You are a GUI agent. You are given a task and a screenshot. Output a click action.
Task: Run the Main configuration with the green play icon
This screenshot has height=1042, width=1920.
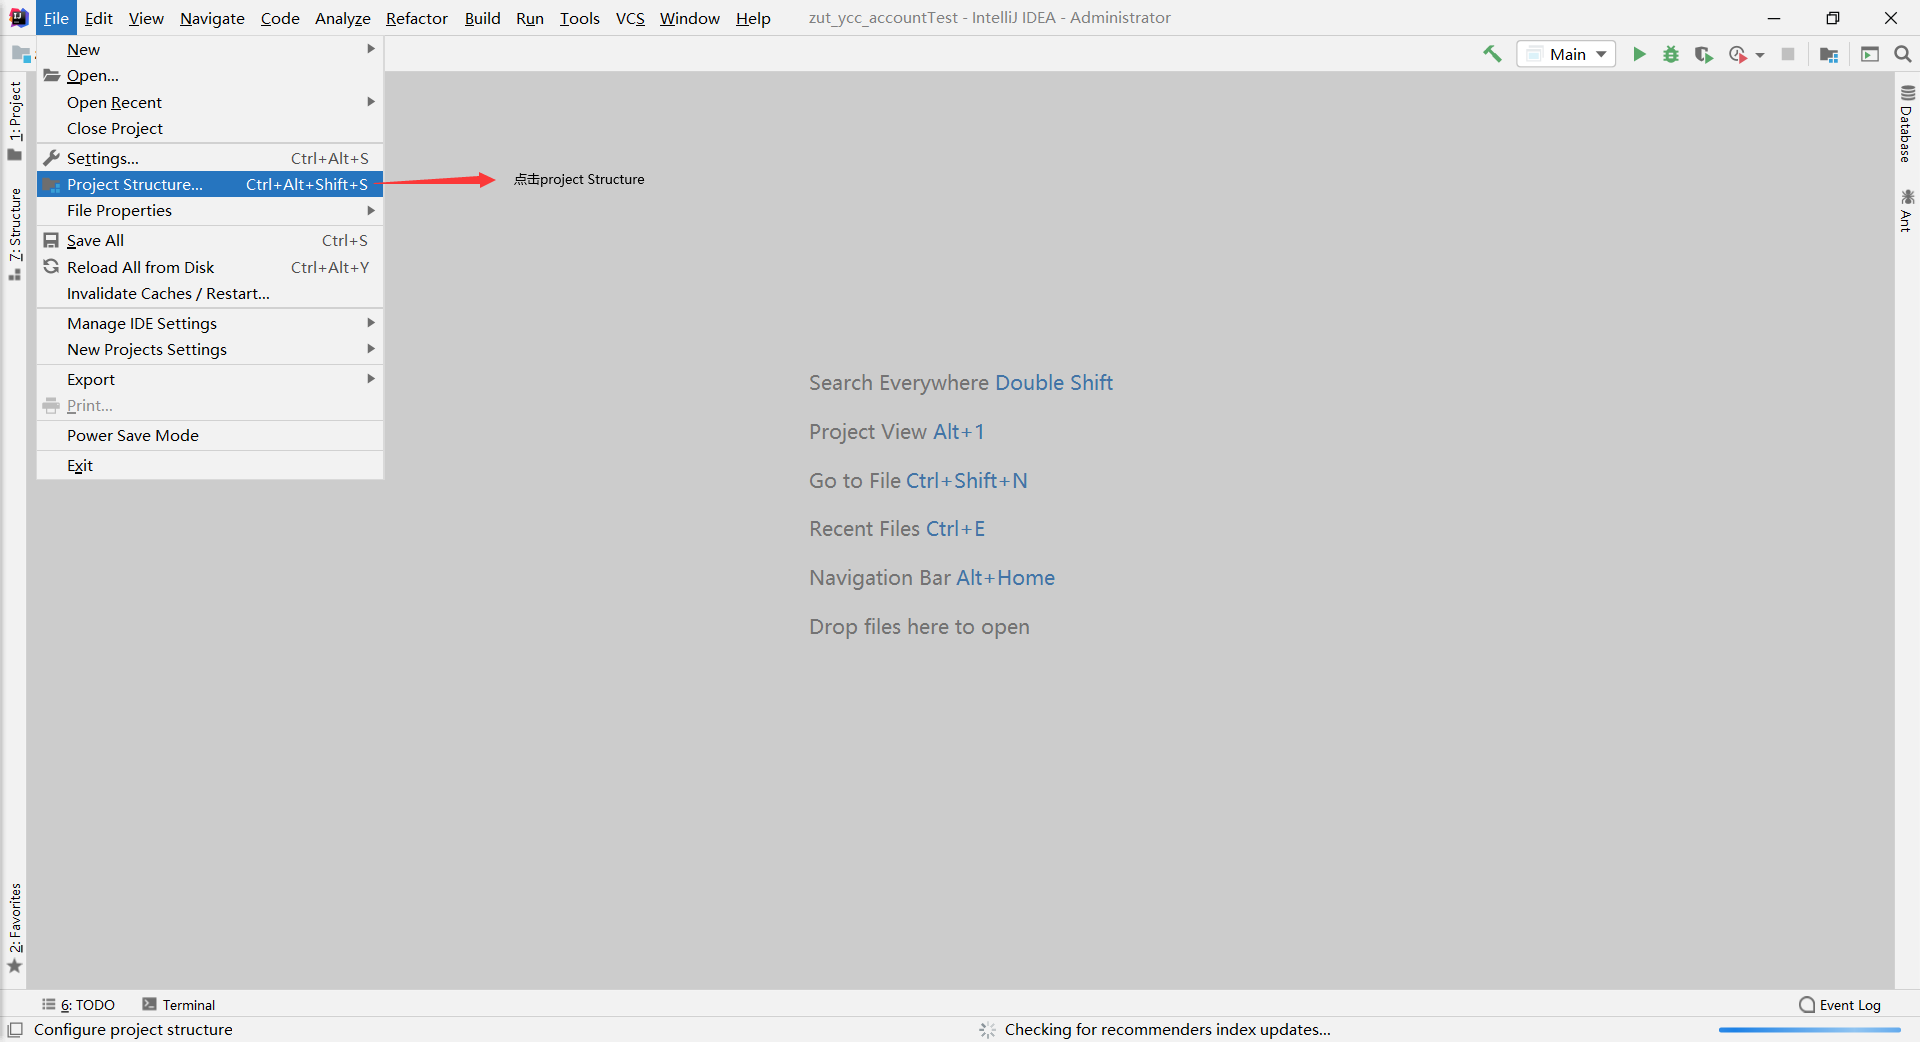(x=1639, y=54)
